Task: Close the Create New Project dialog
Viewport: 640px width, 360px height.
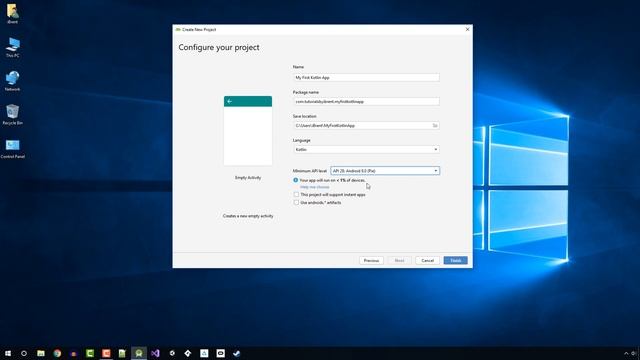Action: tap(467, 29)
